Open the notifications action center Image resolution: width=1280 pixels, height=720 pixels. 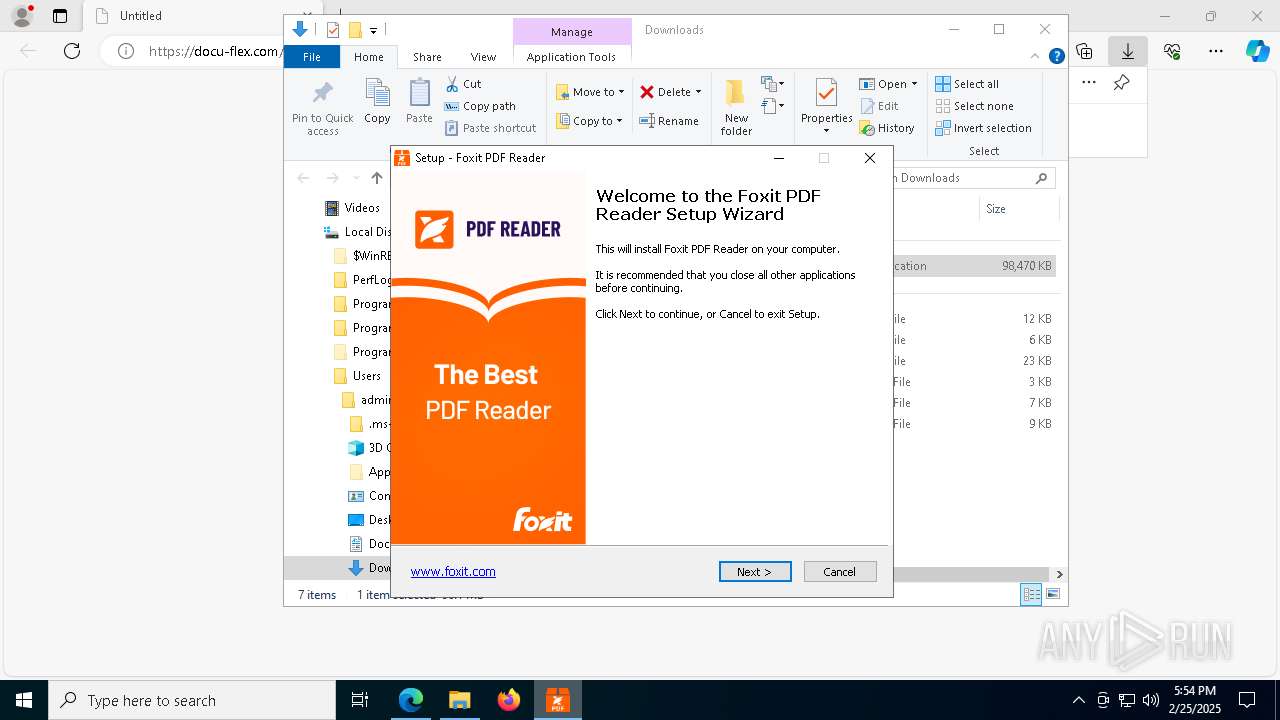tap(1247, 700)
